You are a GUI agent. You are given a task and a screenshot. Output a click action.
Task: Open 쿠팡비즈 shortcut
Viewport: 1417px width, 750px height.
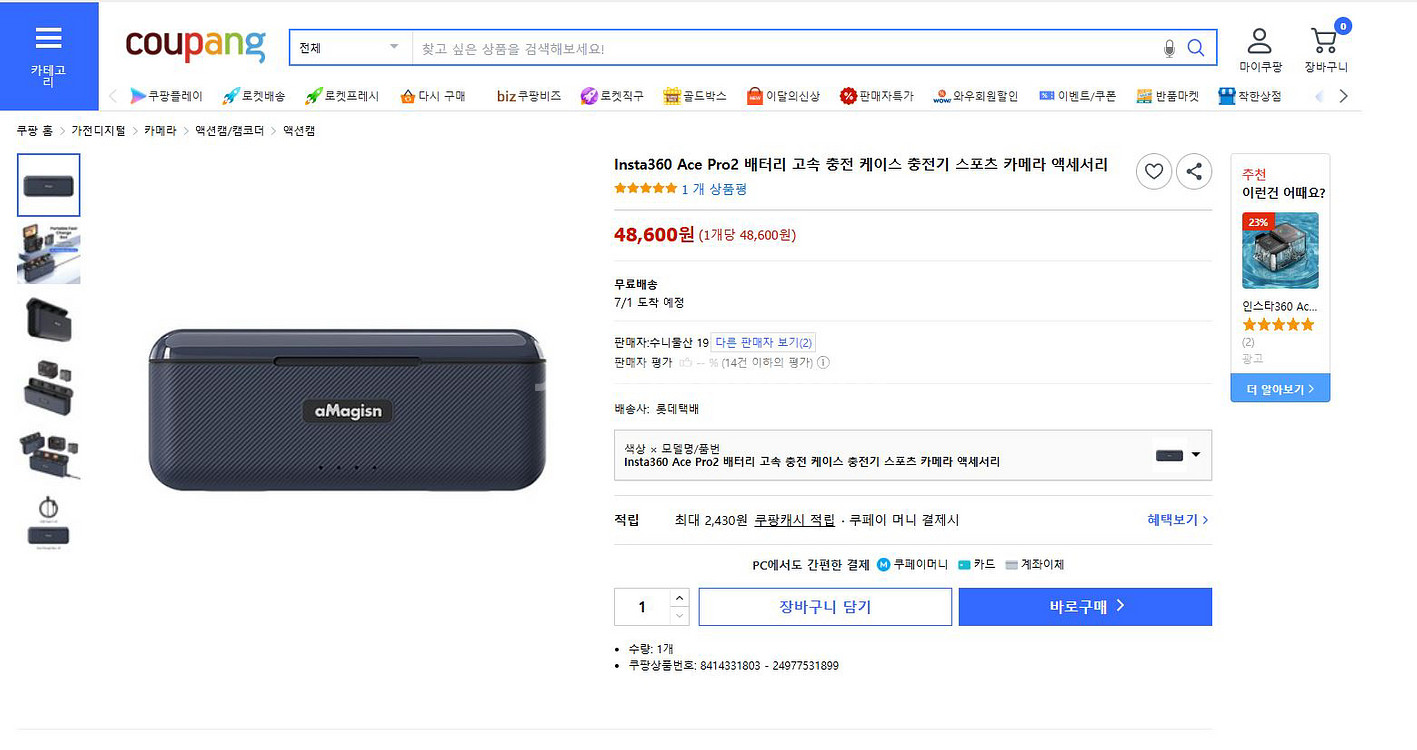pyautogui.click(x=529, y=96)
